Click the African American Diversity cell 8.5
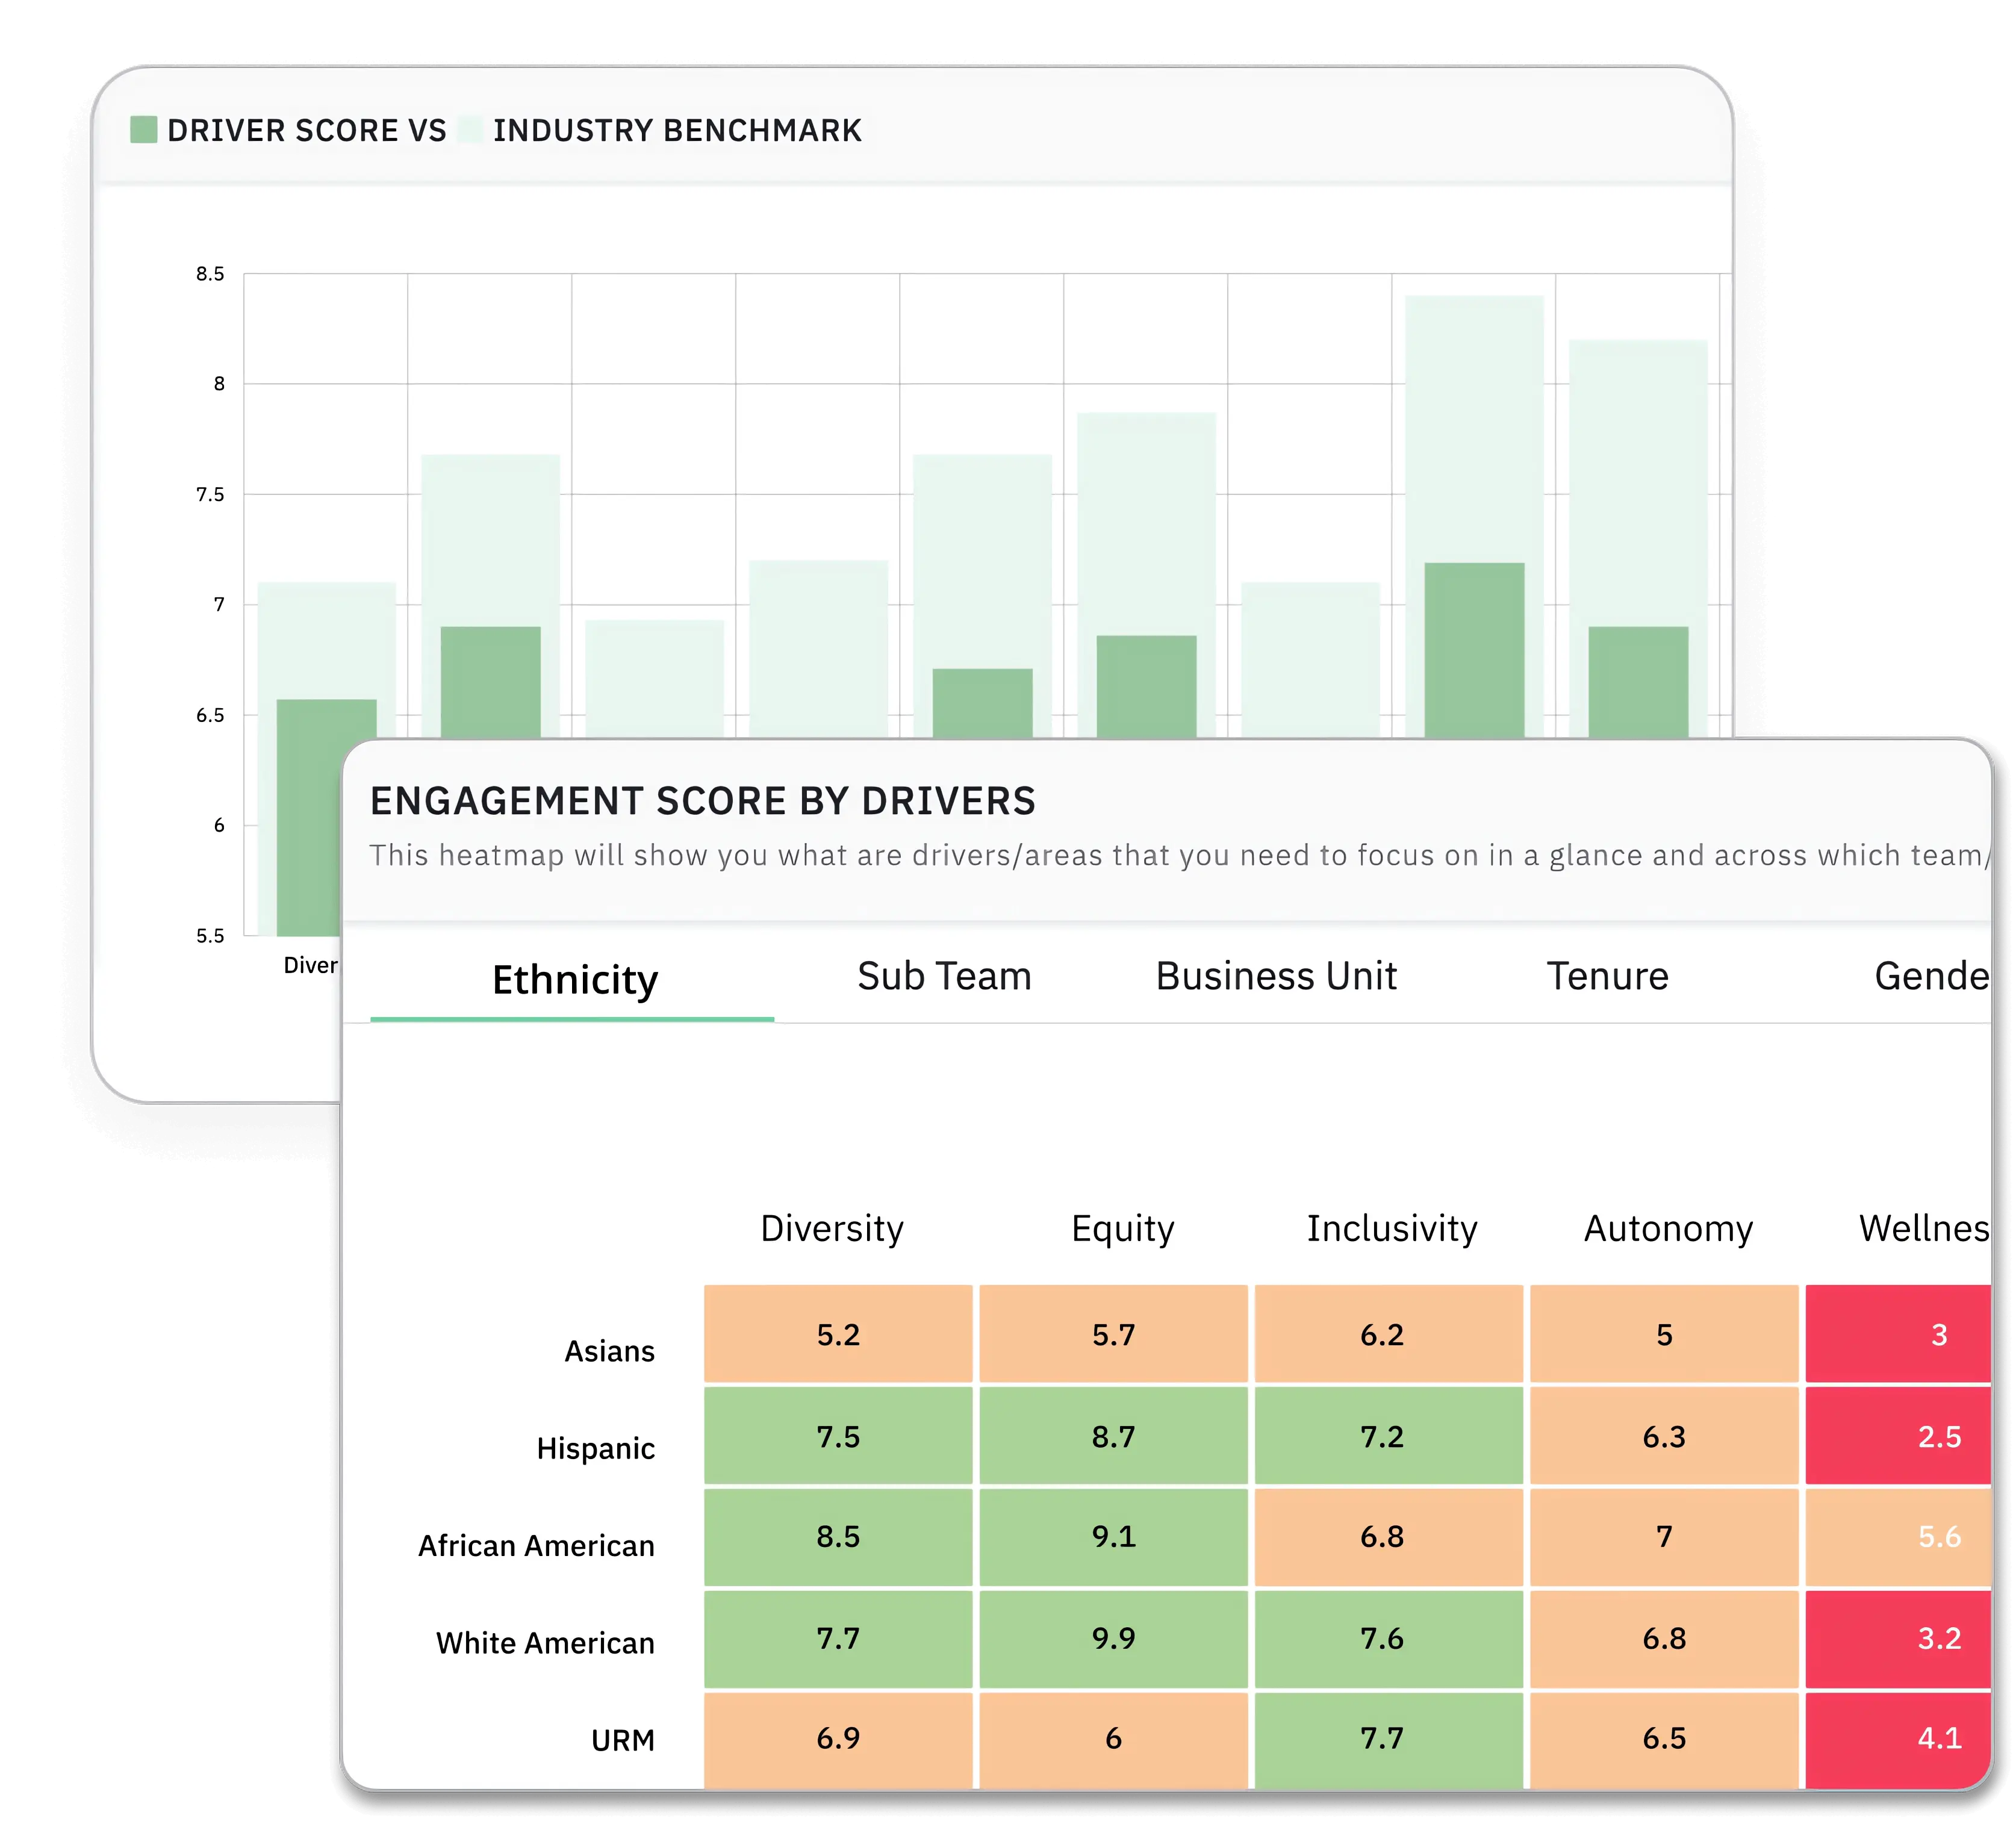The width and height of the screenshot is (2016, 1821). click(838, 1536)
